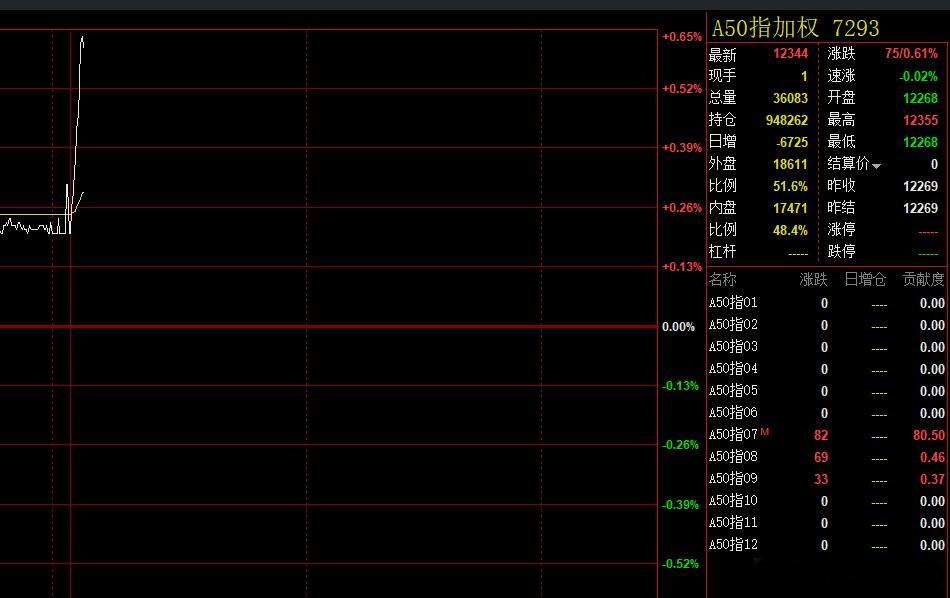Sort by the 名称 column header
The image size is (950, 598).
coord(723,279)
